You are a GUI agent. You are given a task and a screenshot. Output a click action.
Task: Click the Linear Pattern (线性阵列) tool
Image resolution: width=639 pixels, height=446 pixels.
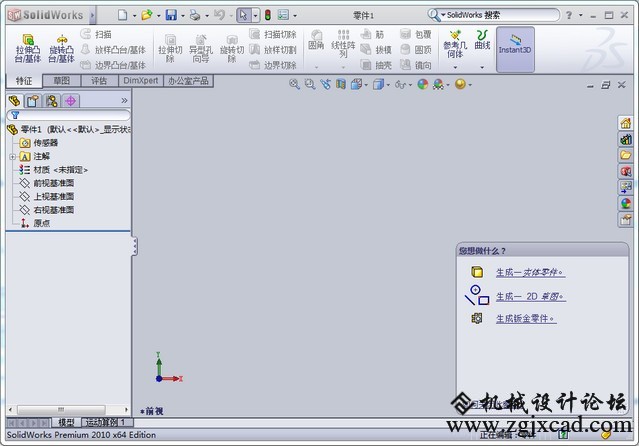[343, 44]
